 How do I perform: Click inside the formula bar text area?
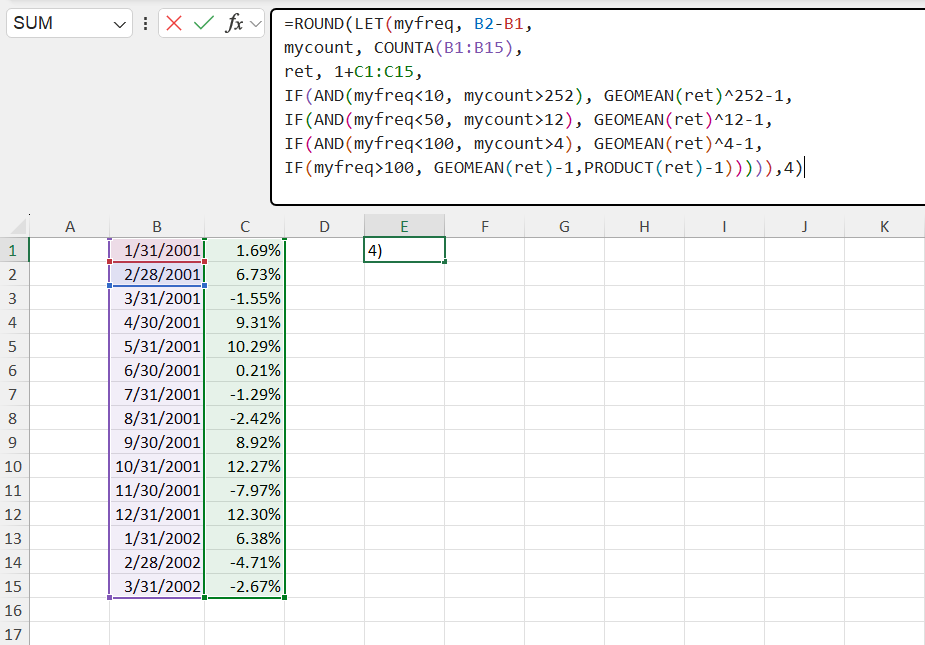600,100
